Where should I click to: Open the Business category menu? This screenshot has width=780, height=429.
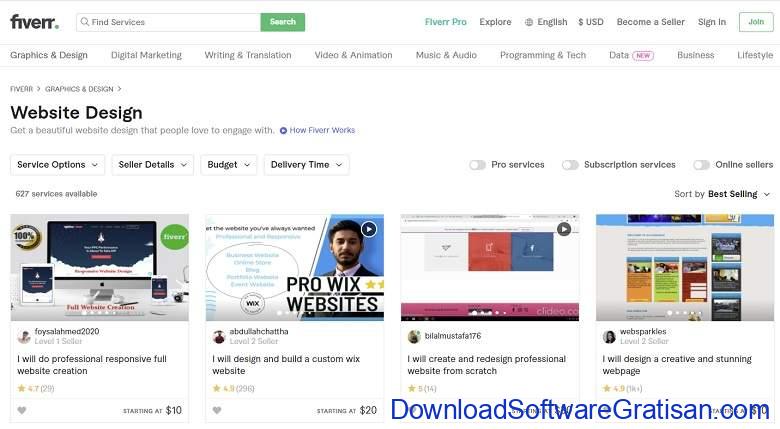point(695,55)
